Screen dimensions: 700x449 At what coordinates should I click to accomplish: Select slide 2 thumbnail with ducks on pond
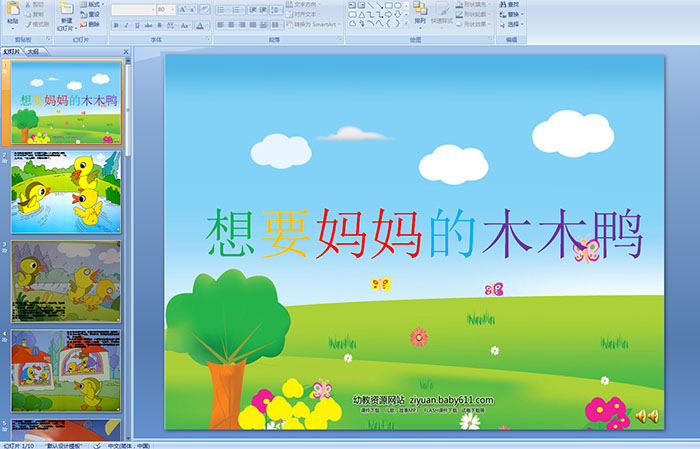tap(66, 192)
